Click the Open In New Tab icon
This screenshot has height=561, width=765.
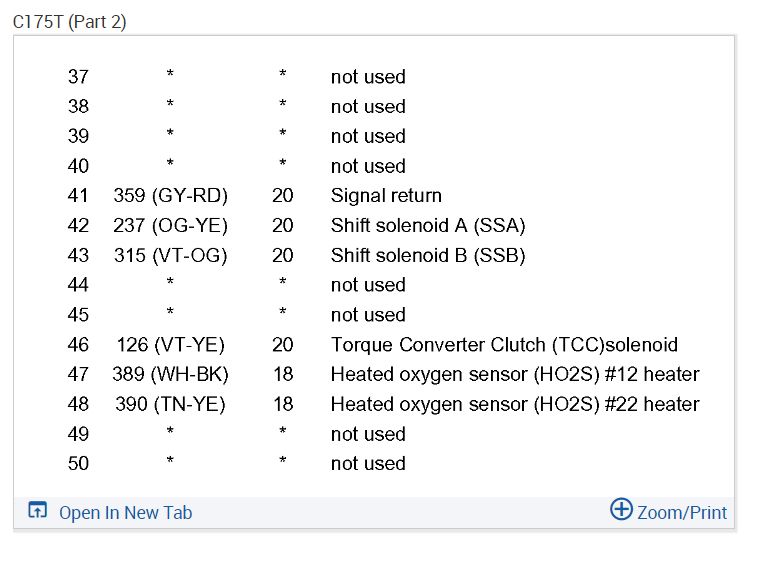(x=37, y=511)
